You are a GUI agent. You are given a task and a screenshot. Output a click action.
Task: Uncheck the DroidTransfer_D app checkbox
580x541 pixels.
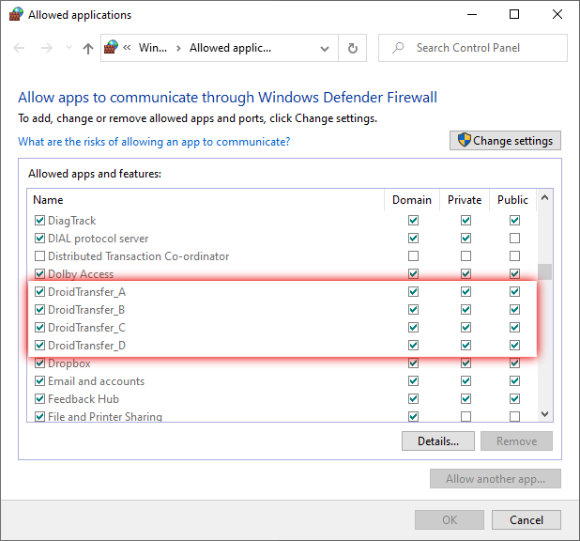coord(40,345)
